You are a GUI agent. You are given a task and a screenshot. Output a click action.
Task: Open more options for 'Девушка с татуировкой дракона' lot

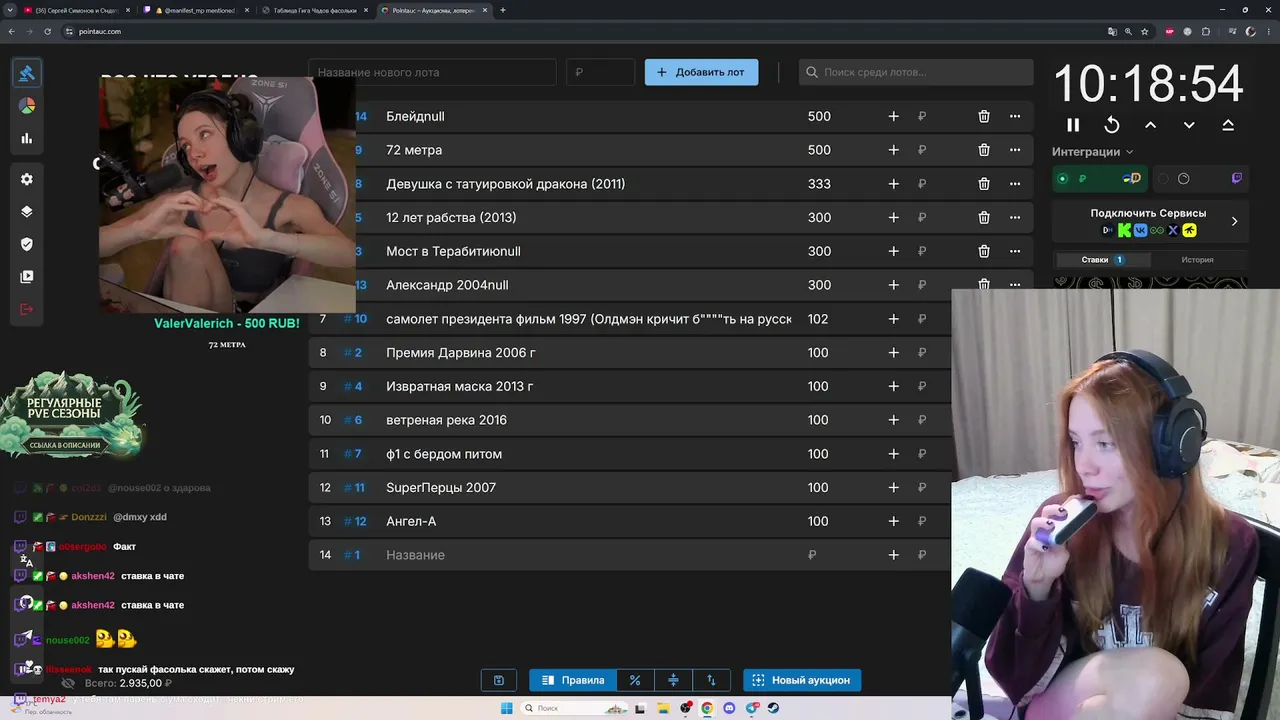[1015, 184]
